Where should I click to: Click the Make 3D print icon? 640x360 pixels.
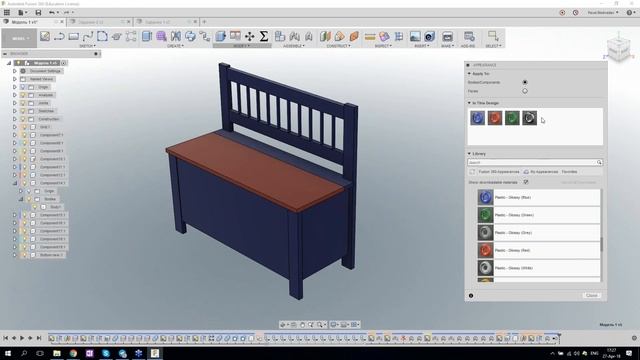pyautogui.click(x=447, y=36)
